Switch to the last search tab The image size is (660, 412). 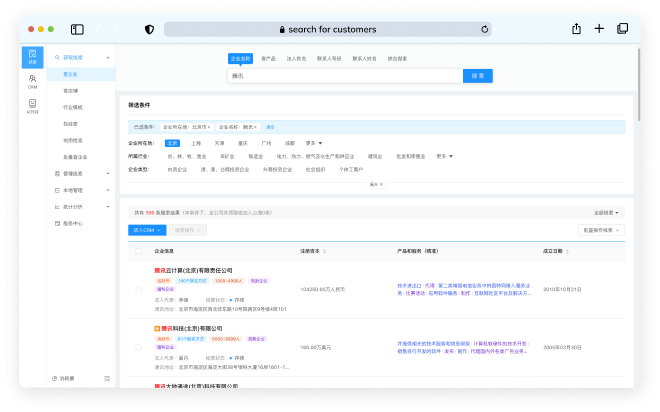[397, 58]
